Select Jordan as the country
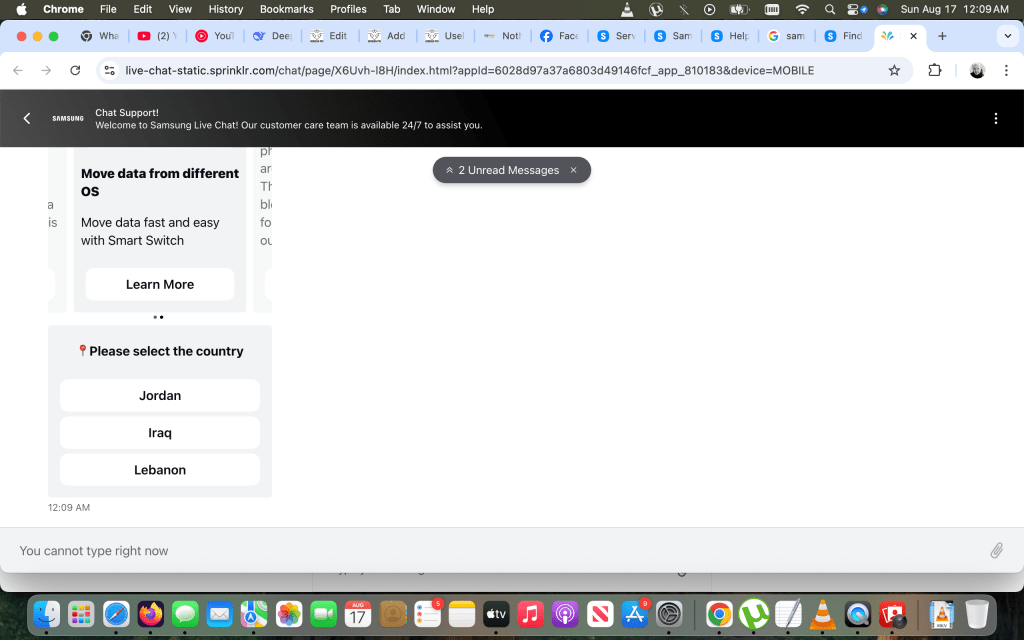The image size is (1024, 640). coord(160,395)
